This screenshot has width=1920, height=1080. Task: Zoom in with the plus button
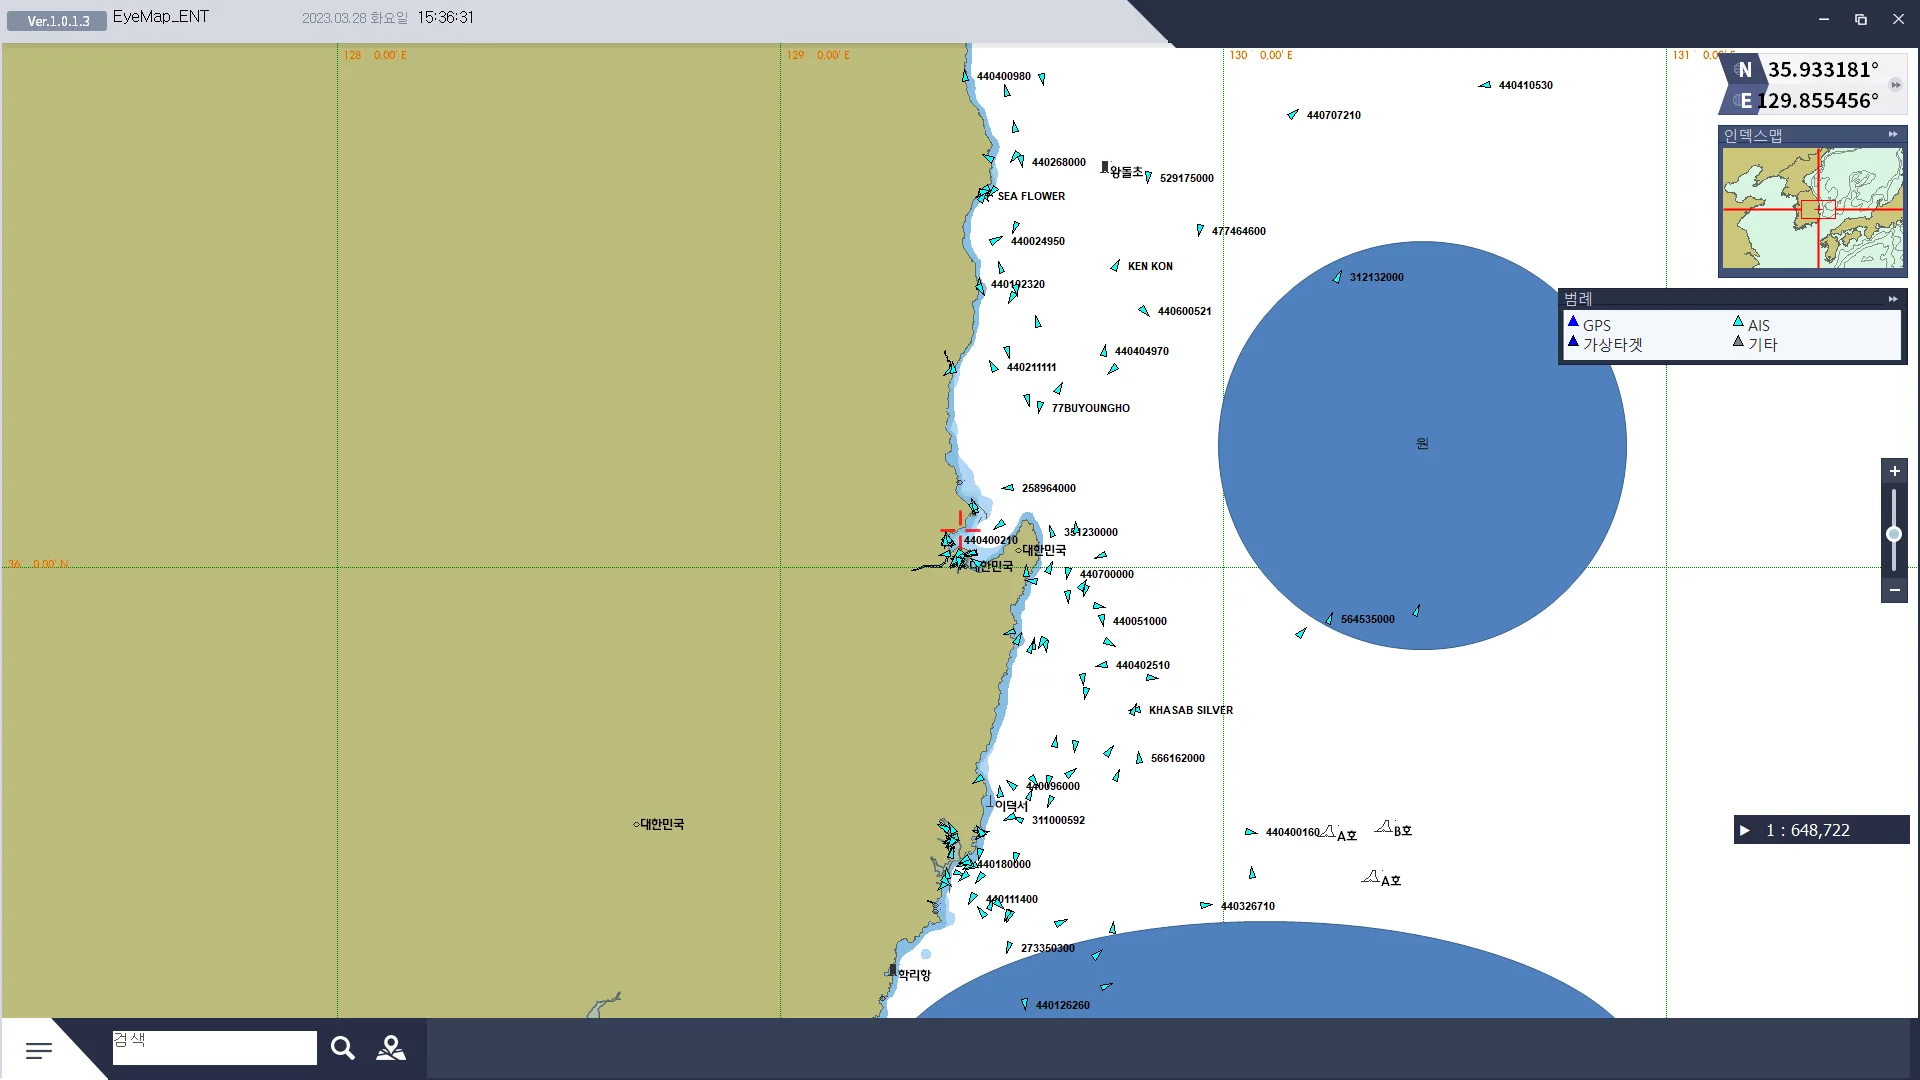pos(1894,471)
